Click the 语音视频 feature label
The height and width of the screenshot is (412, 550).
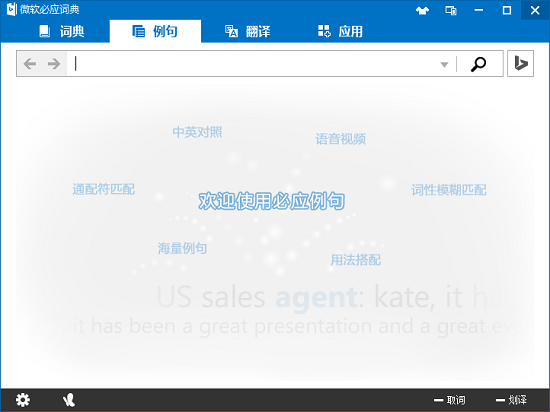(x=341, y=139)
